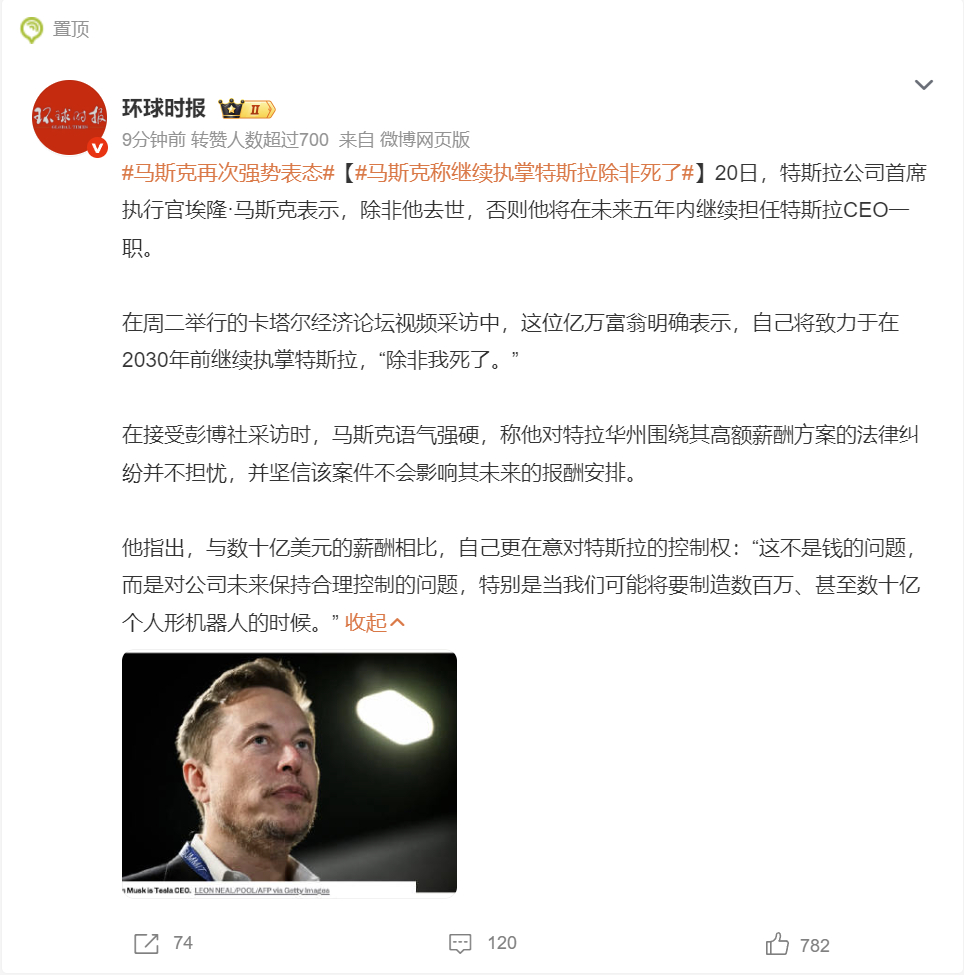The width and height of the screenshot is (964, 975).
Task: Click the comment count 120
Action: pos(502,943)
